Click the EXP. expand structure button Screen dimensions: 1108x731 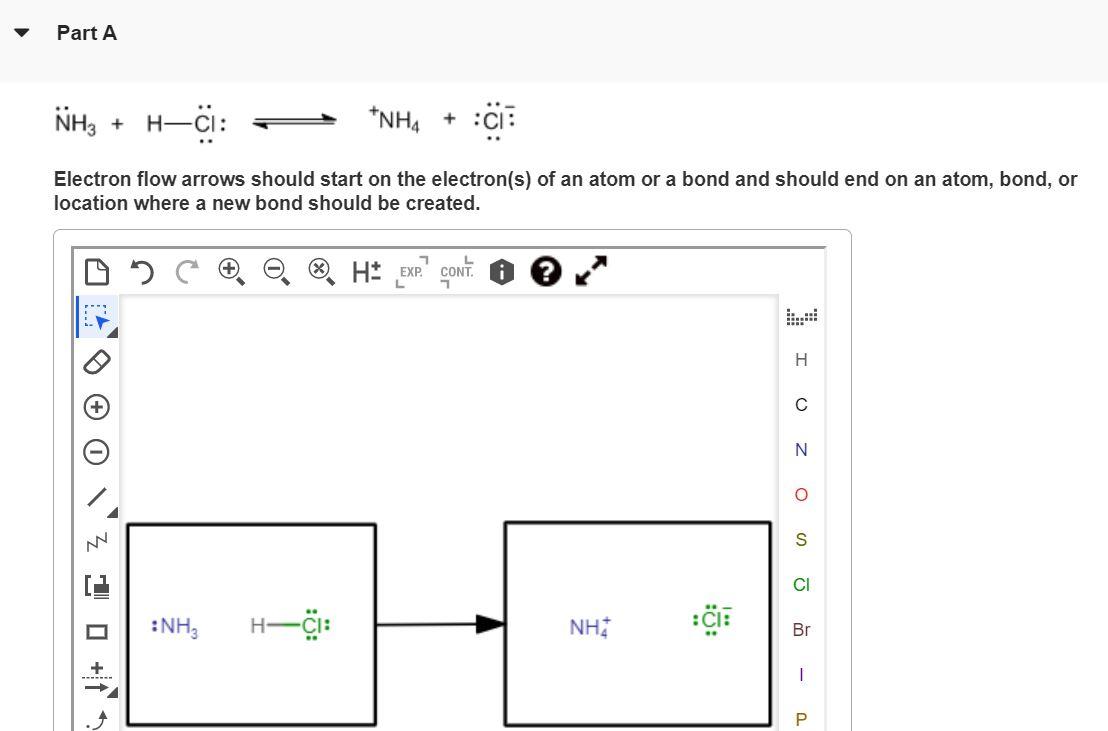click(x=412, y=271)
